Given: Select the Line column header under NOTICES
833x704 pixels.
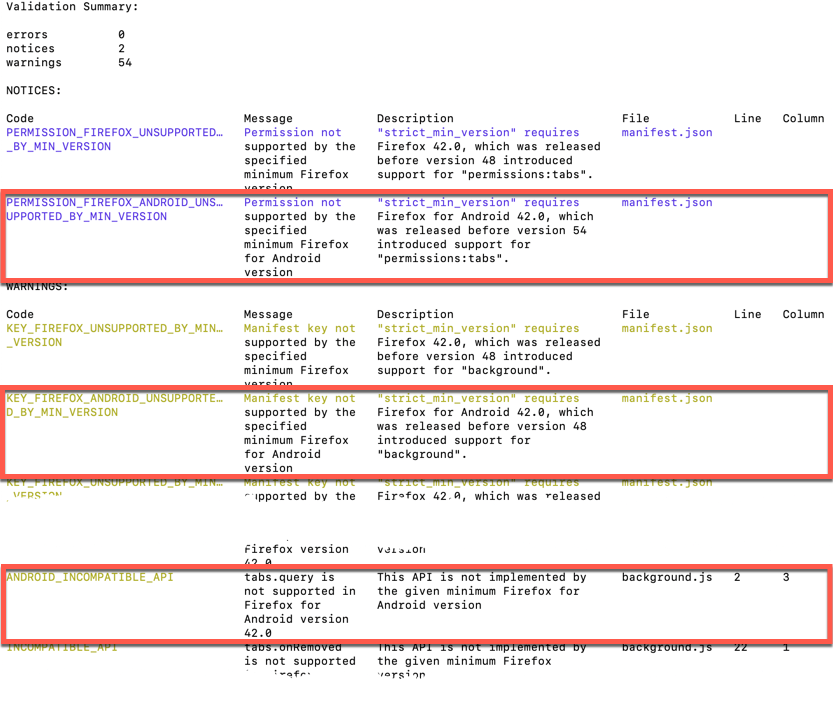Looking at the screenshot, I should [747, 118].
